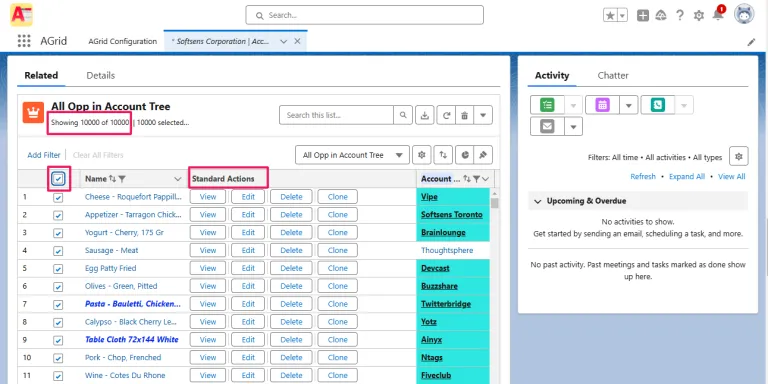Open the Softsens Corporation tab dropdown chevron
The width and height of the screenshot is (768, 384).
[x=283, y=42]
